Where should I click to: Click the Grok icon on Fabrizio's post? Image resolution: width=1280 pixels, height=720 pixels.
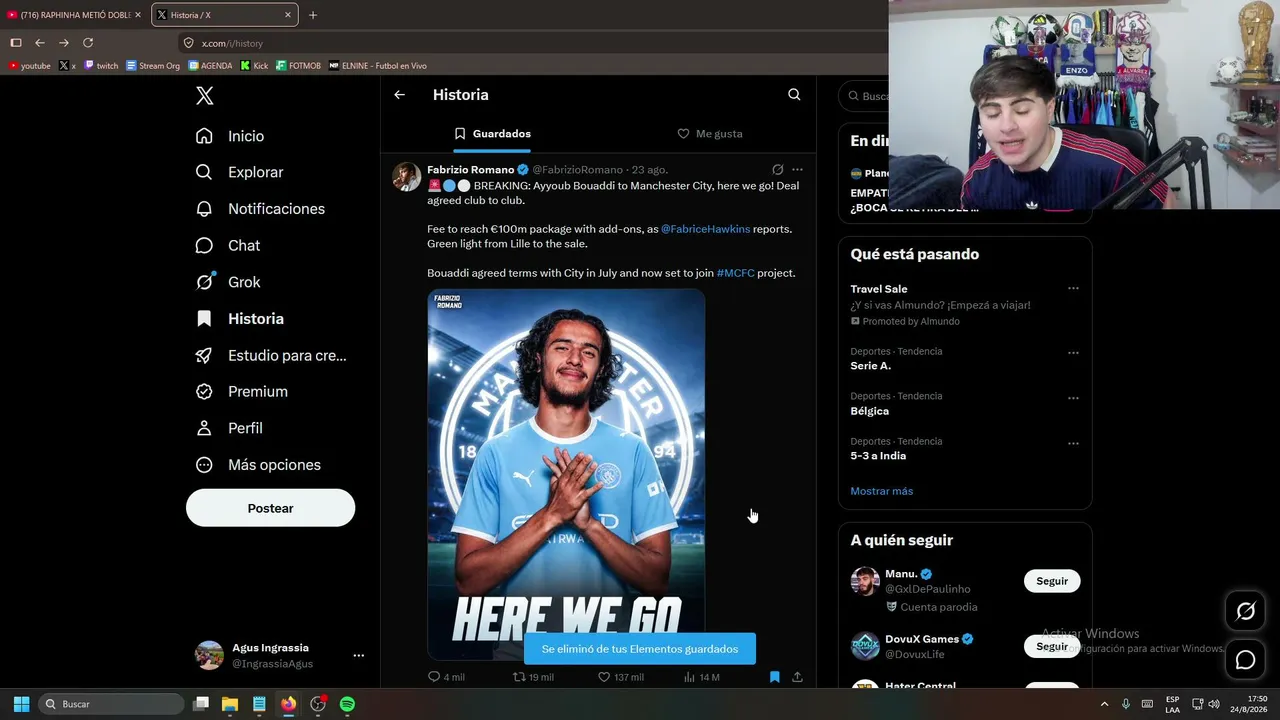tap(777, 170)
